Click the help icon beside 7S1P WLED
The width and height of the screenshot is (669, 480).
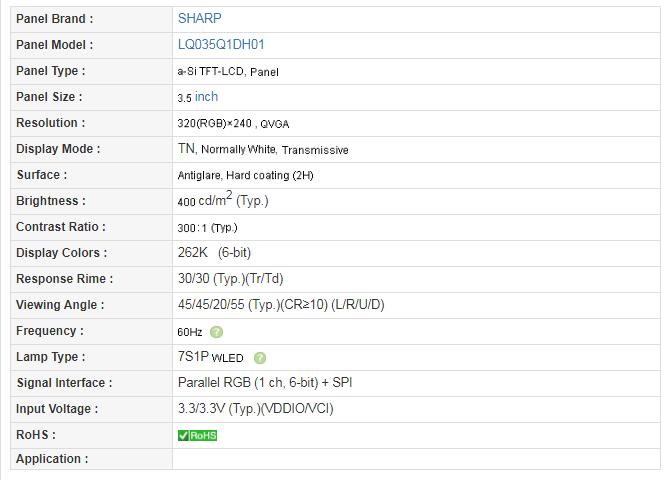[260, 358]
